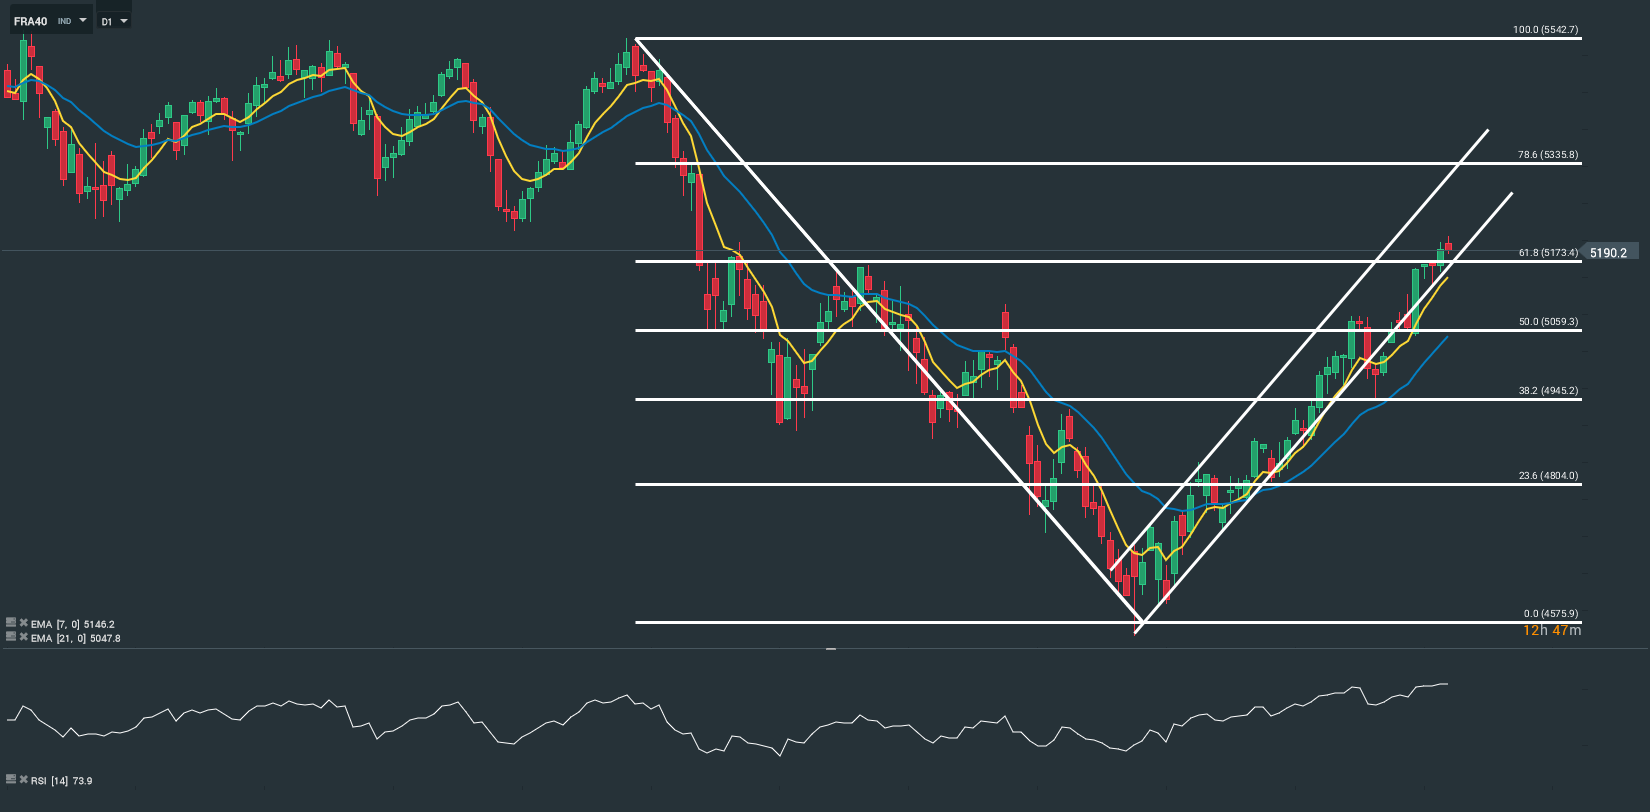Screen dimensions: 1650x812
Task: Select the 78.6 (5335.8) Fibonacci level label
Action: point(1548,155)
